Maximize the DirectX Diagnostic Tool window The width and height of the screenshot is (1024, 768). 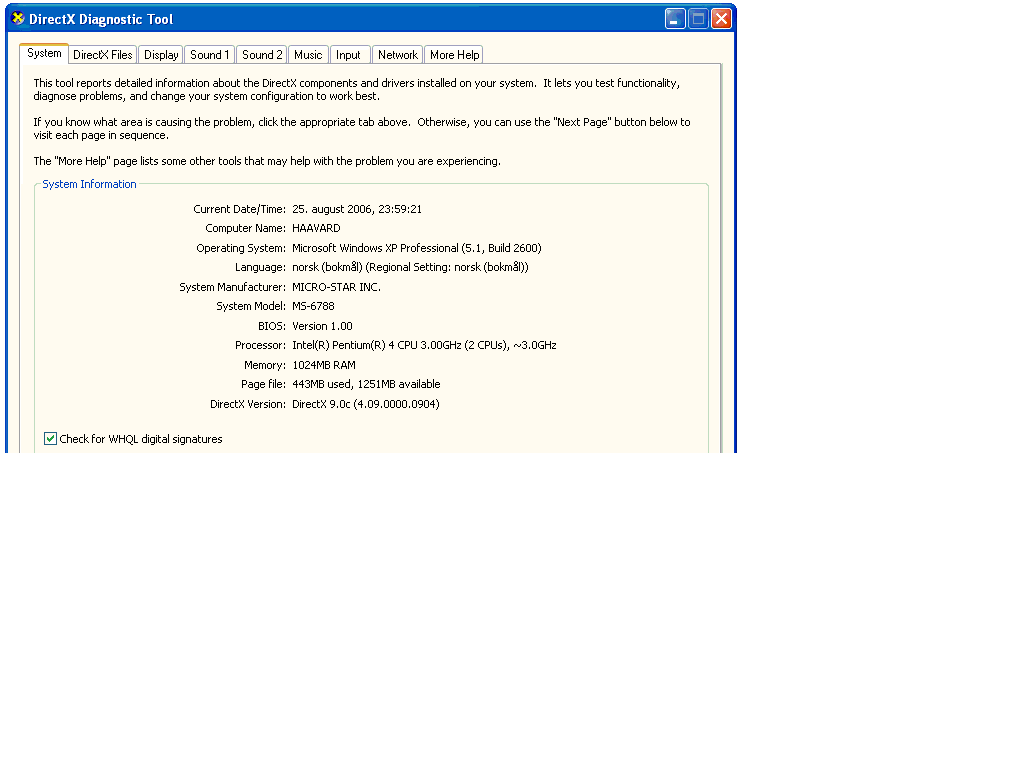pos(698,19)
